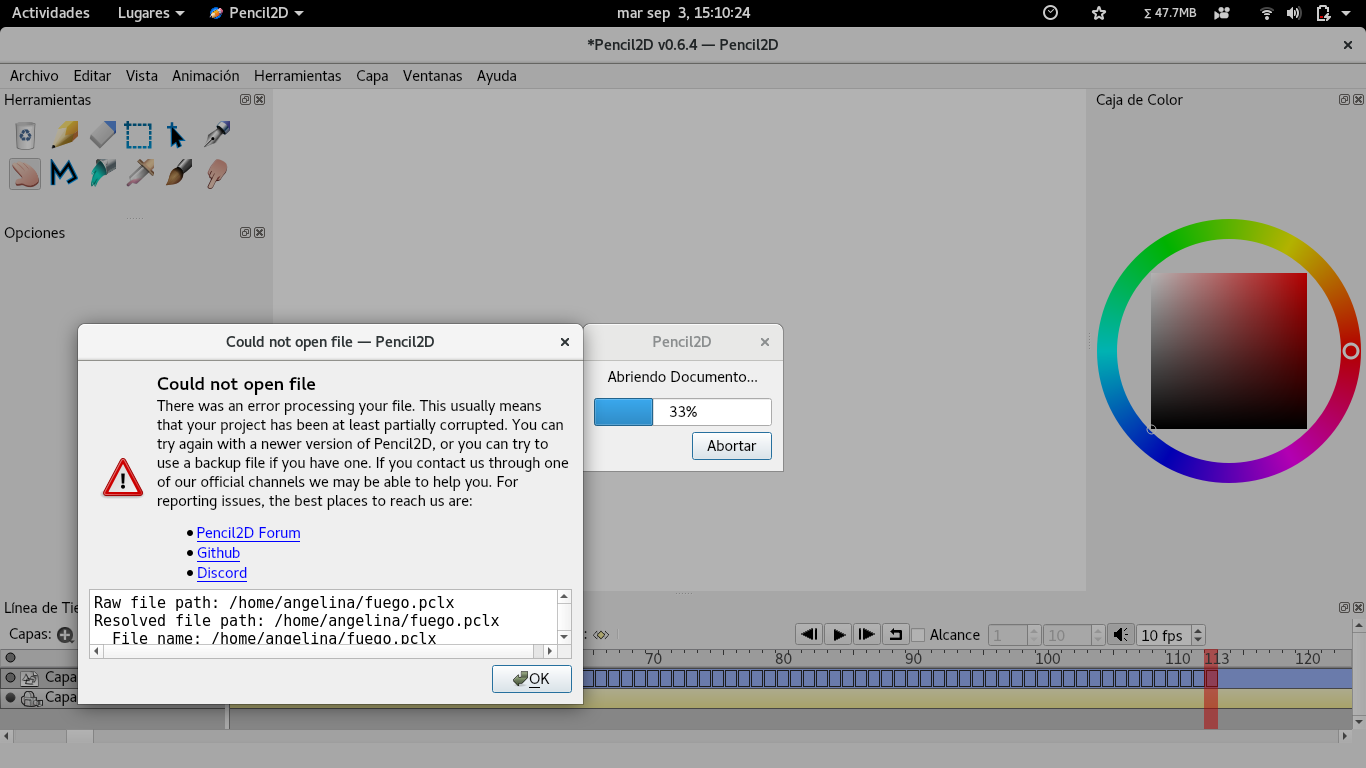Enable the Alcance range checkbox
Viewport: 1366px width, 768px height.
click(918, 635)
